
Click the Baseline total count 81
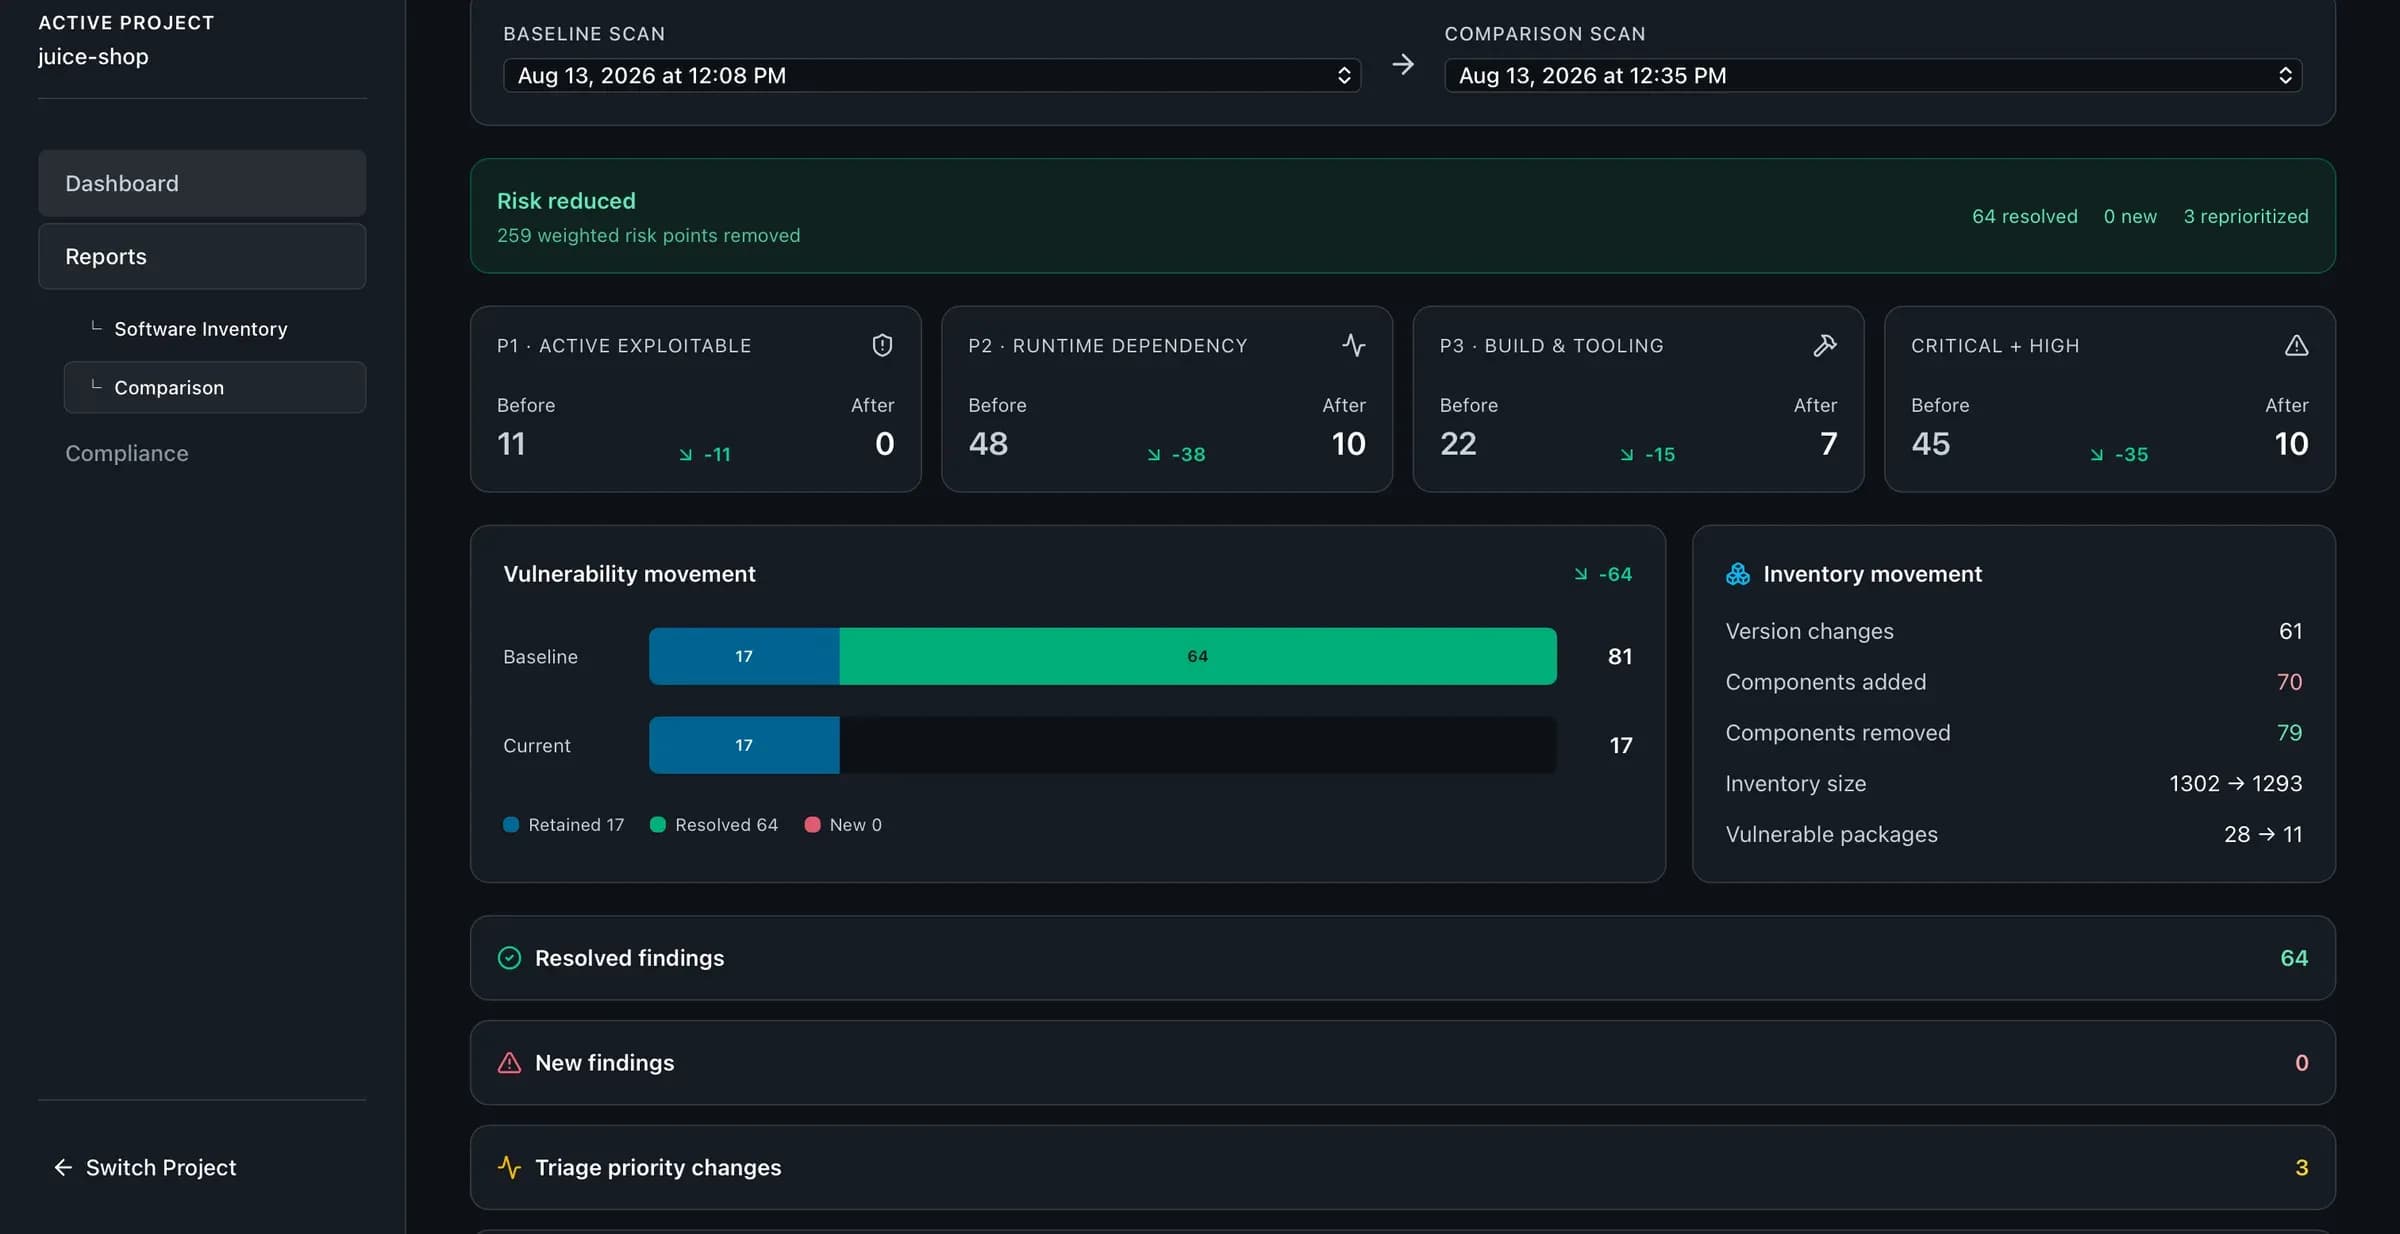click(x=1620, y=656)
